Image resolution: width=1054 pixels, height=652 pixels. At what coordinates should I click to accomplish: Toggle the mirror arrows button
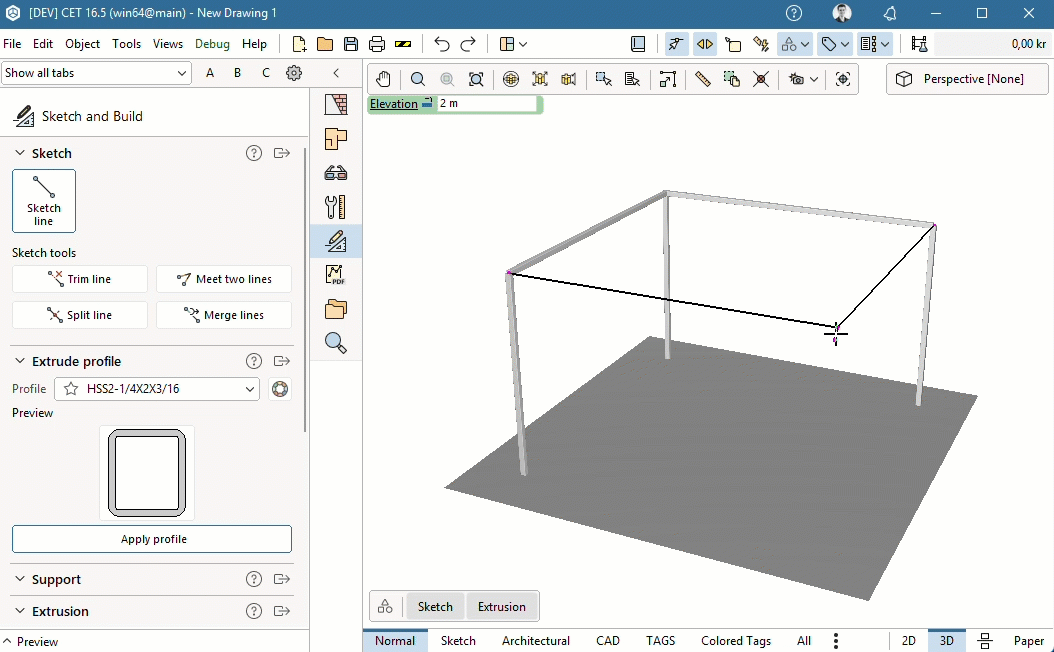tap(704, 44)
